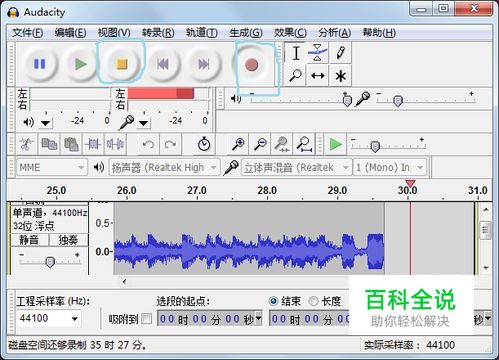The width and height of the screenshot is (499, 360).
Task: Open the output meter dropdown arrow
Action: [45, 123]
